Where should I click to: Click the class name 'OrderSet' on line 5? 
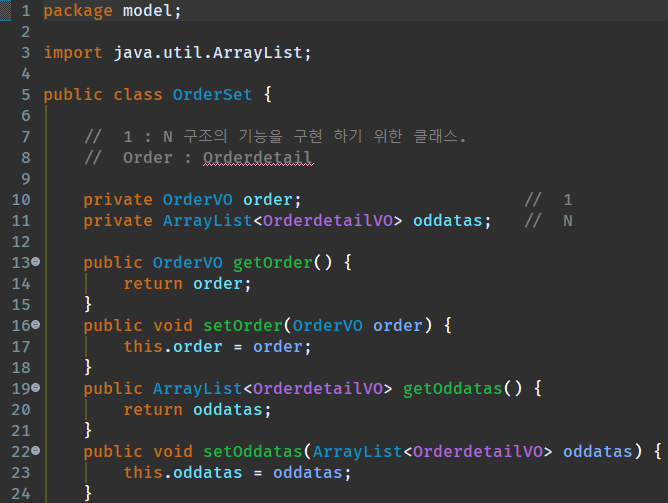[212, 94]
